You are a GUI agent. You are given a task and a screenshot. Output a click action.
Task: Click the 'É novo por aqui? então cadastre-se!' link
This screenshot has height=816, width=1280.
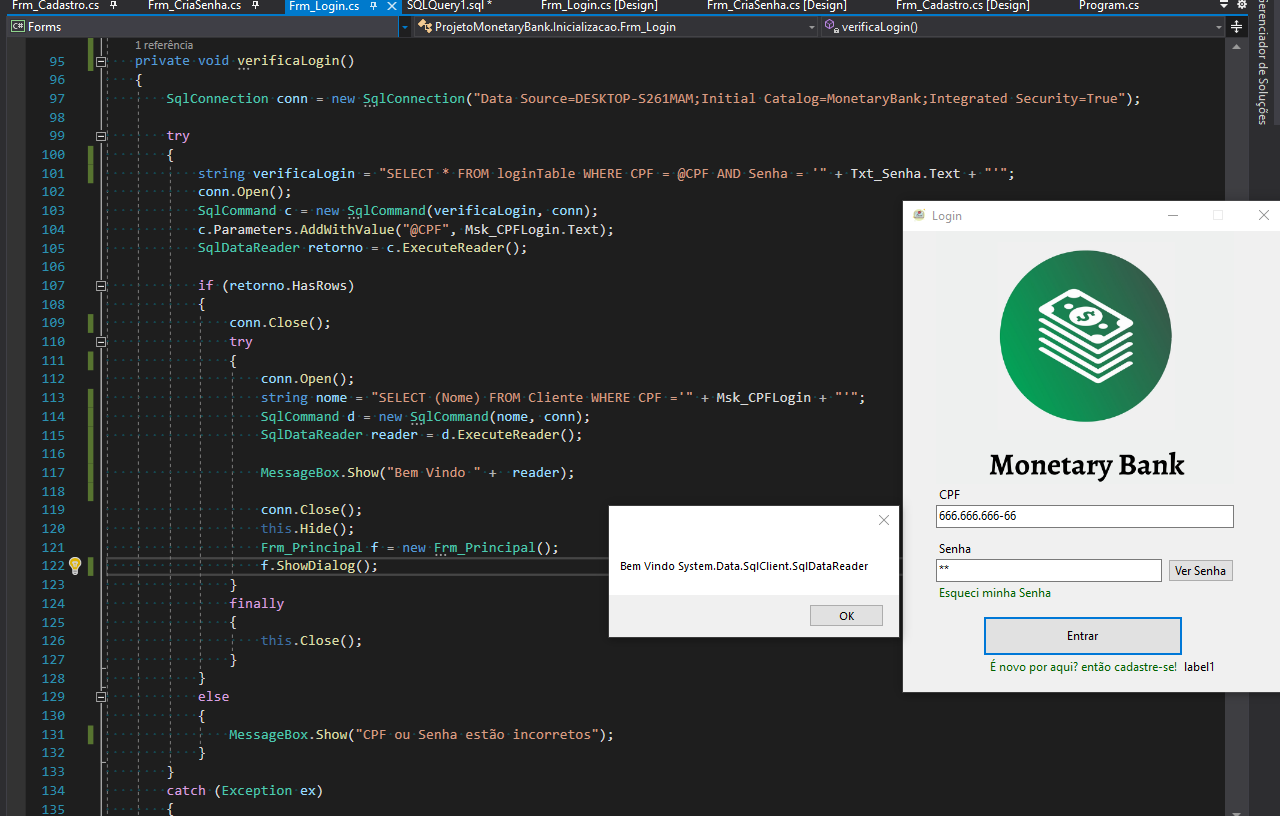(x=1083, y=666)
